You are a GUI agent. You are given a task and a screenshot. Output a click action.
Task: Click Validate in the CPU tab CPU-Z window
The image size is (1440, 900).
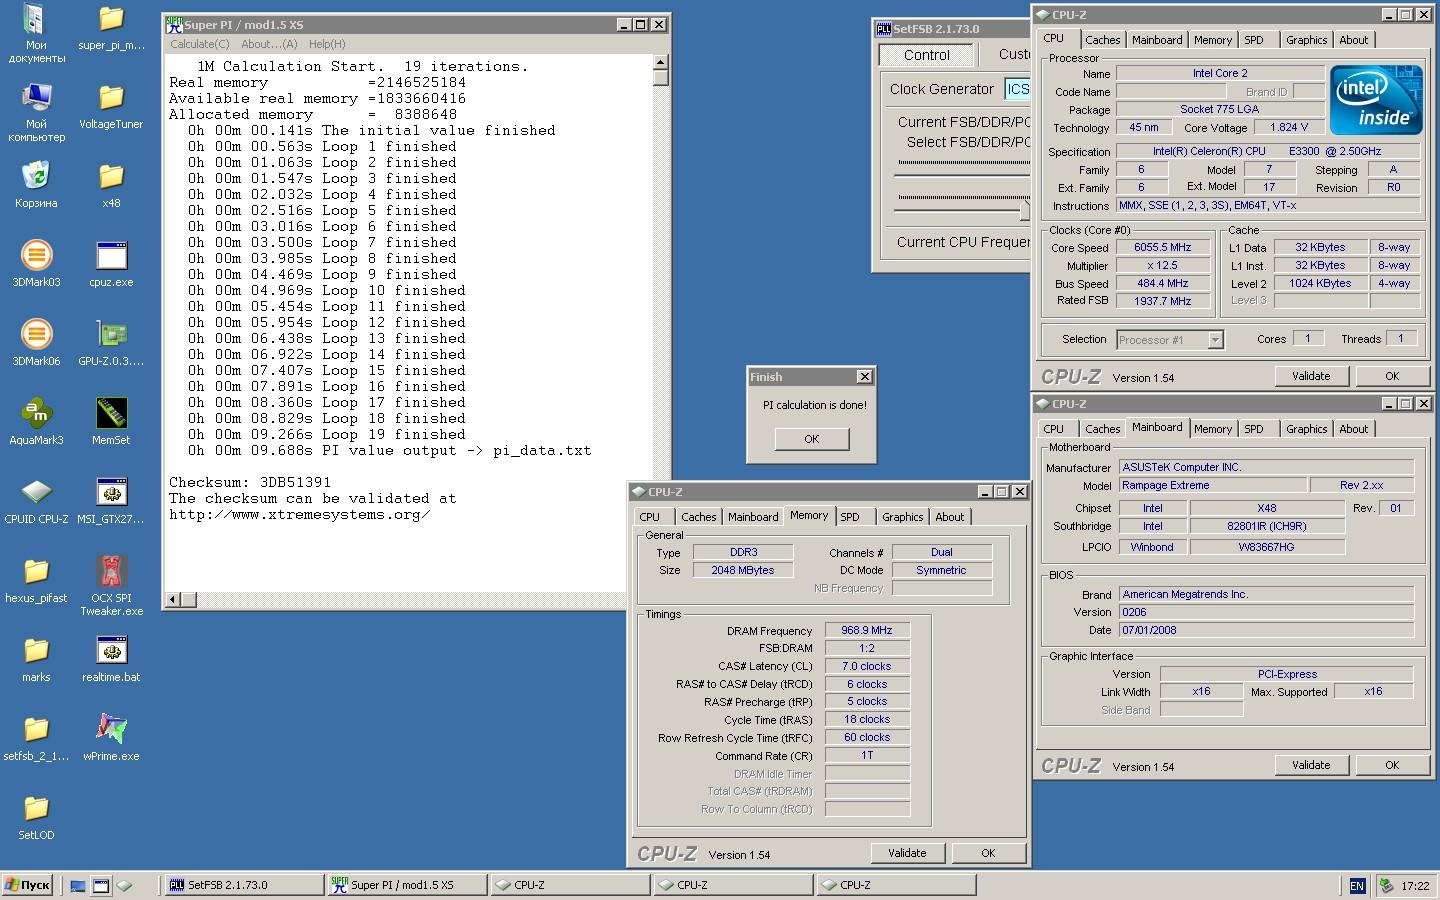coord(1310,376)
